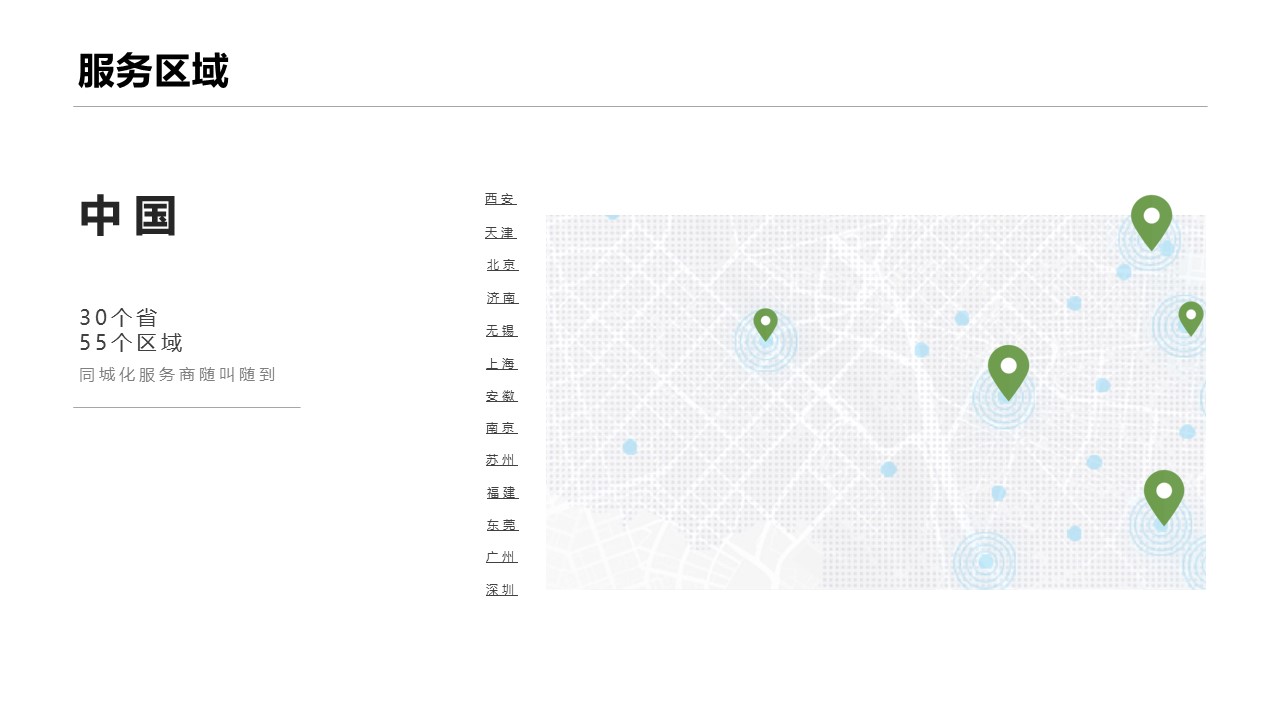
Task: Select the 中国 heading text
Action: click(x=128, y=217)
